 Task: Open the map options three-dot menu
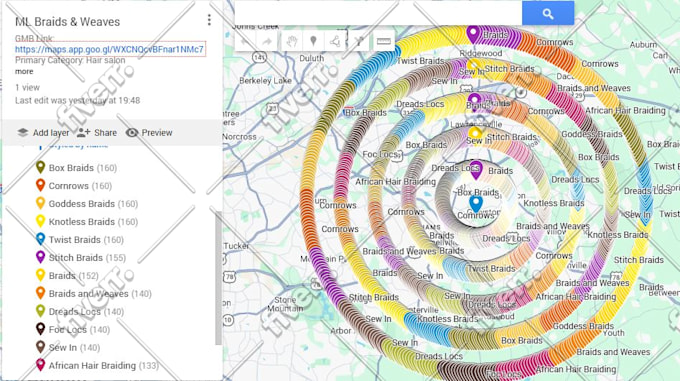tap(209, 20)
